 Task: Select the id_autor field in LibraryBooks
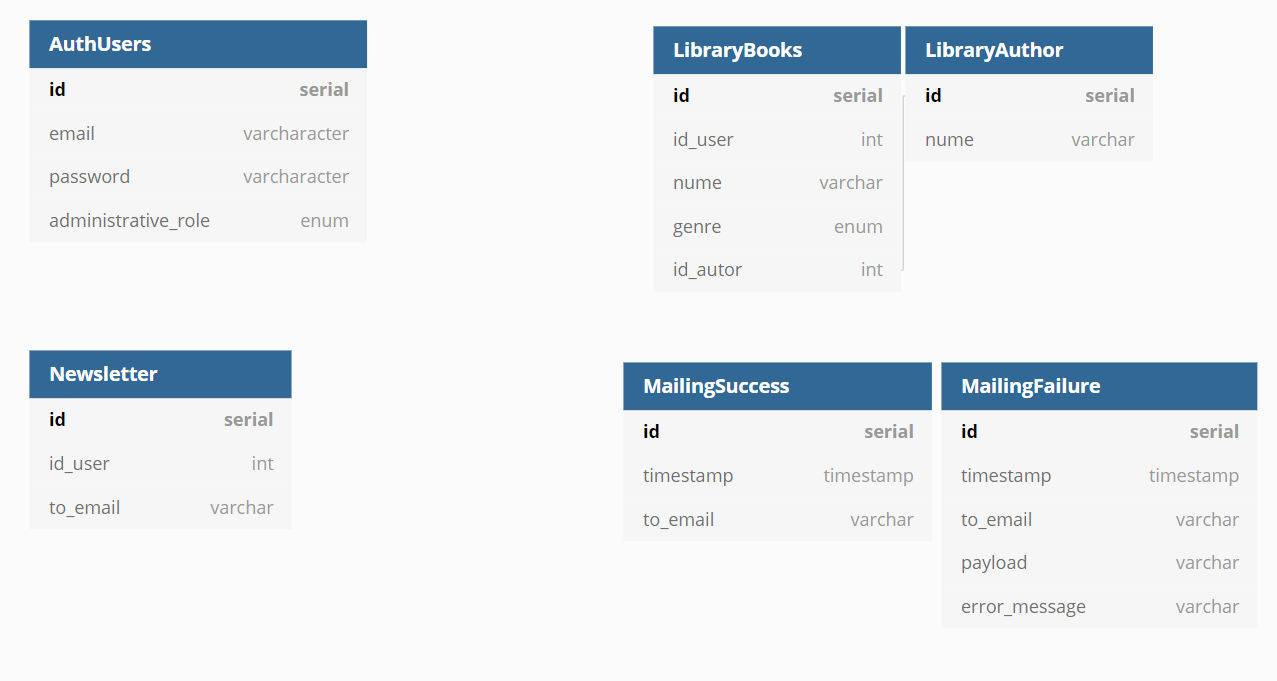tap(777, 270)
